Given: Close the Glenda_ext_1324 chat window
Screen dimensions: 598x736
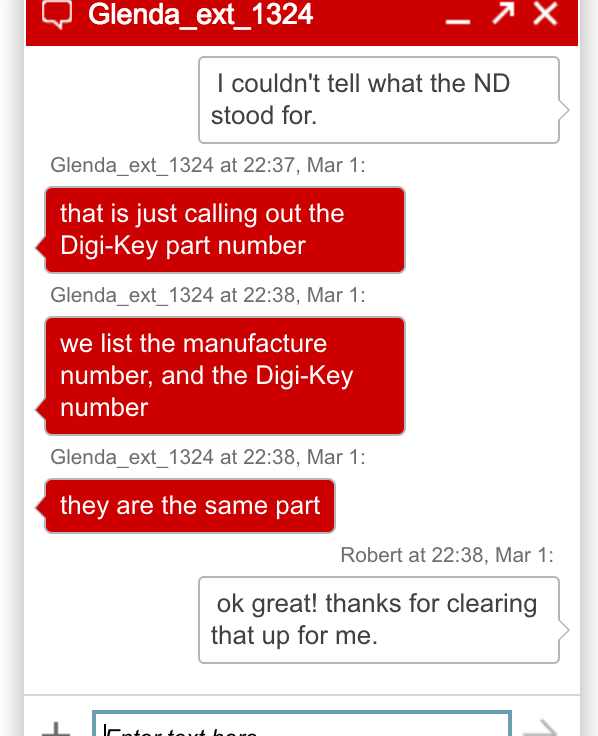Looking at the screenshot, I should [545, 13].
